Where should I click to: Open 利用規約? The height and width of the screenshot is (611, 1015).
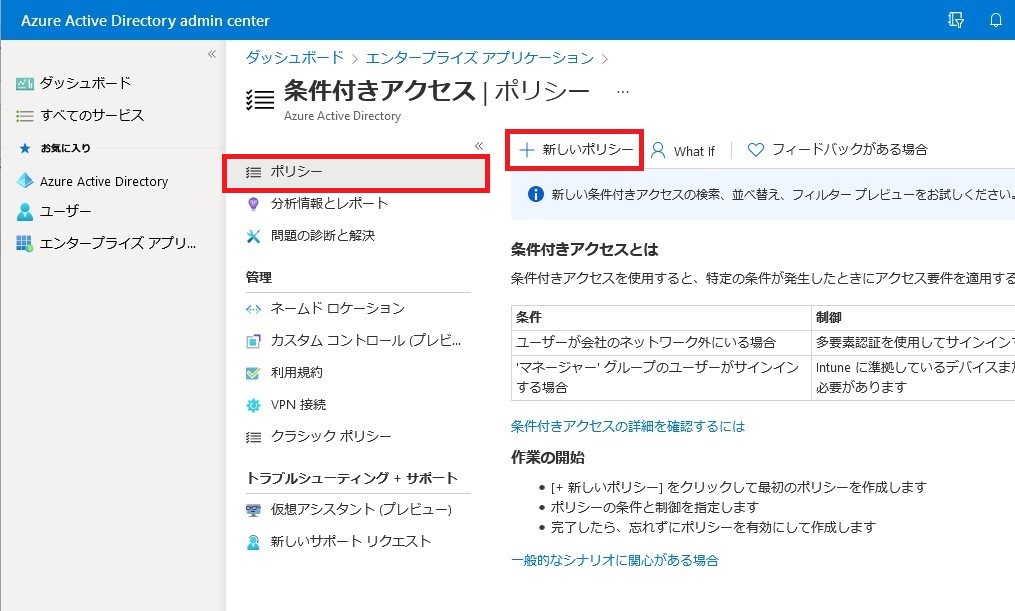click(x=296, y=373)
